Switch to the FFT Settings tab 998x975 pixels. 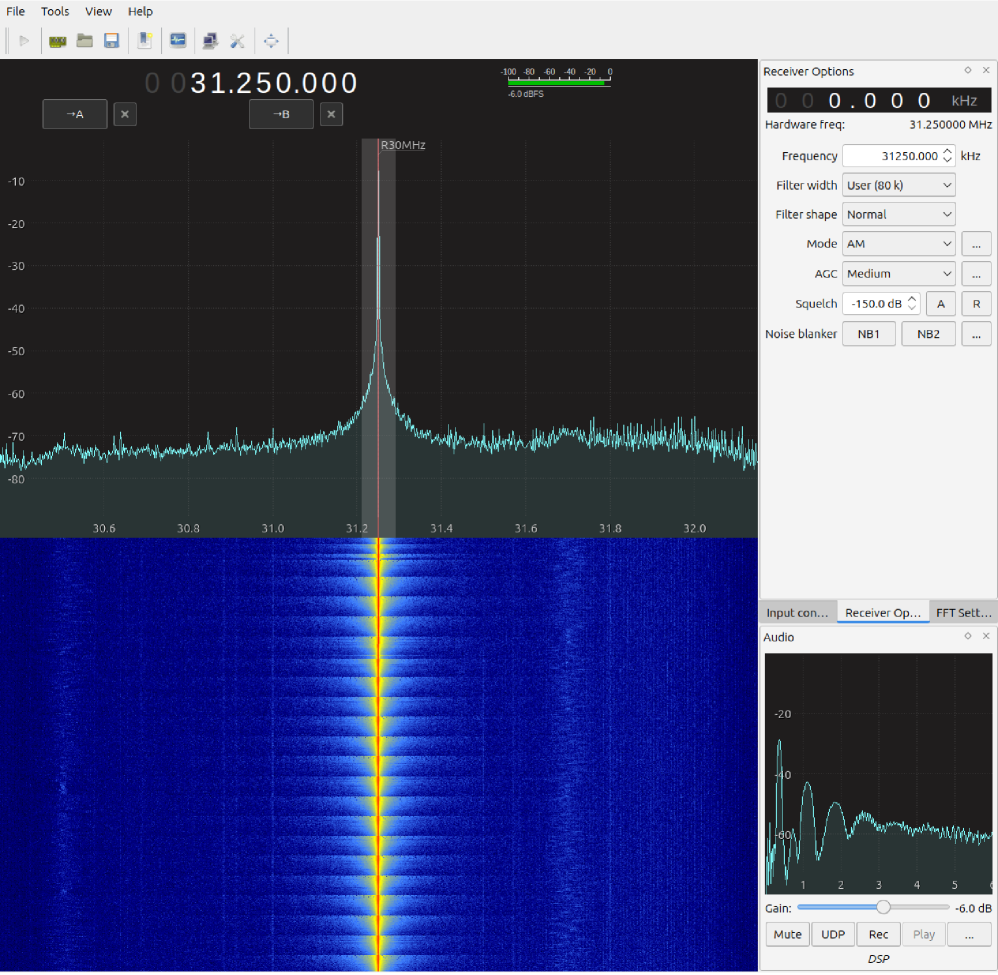pyautogui.click(x=963, y=612)
